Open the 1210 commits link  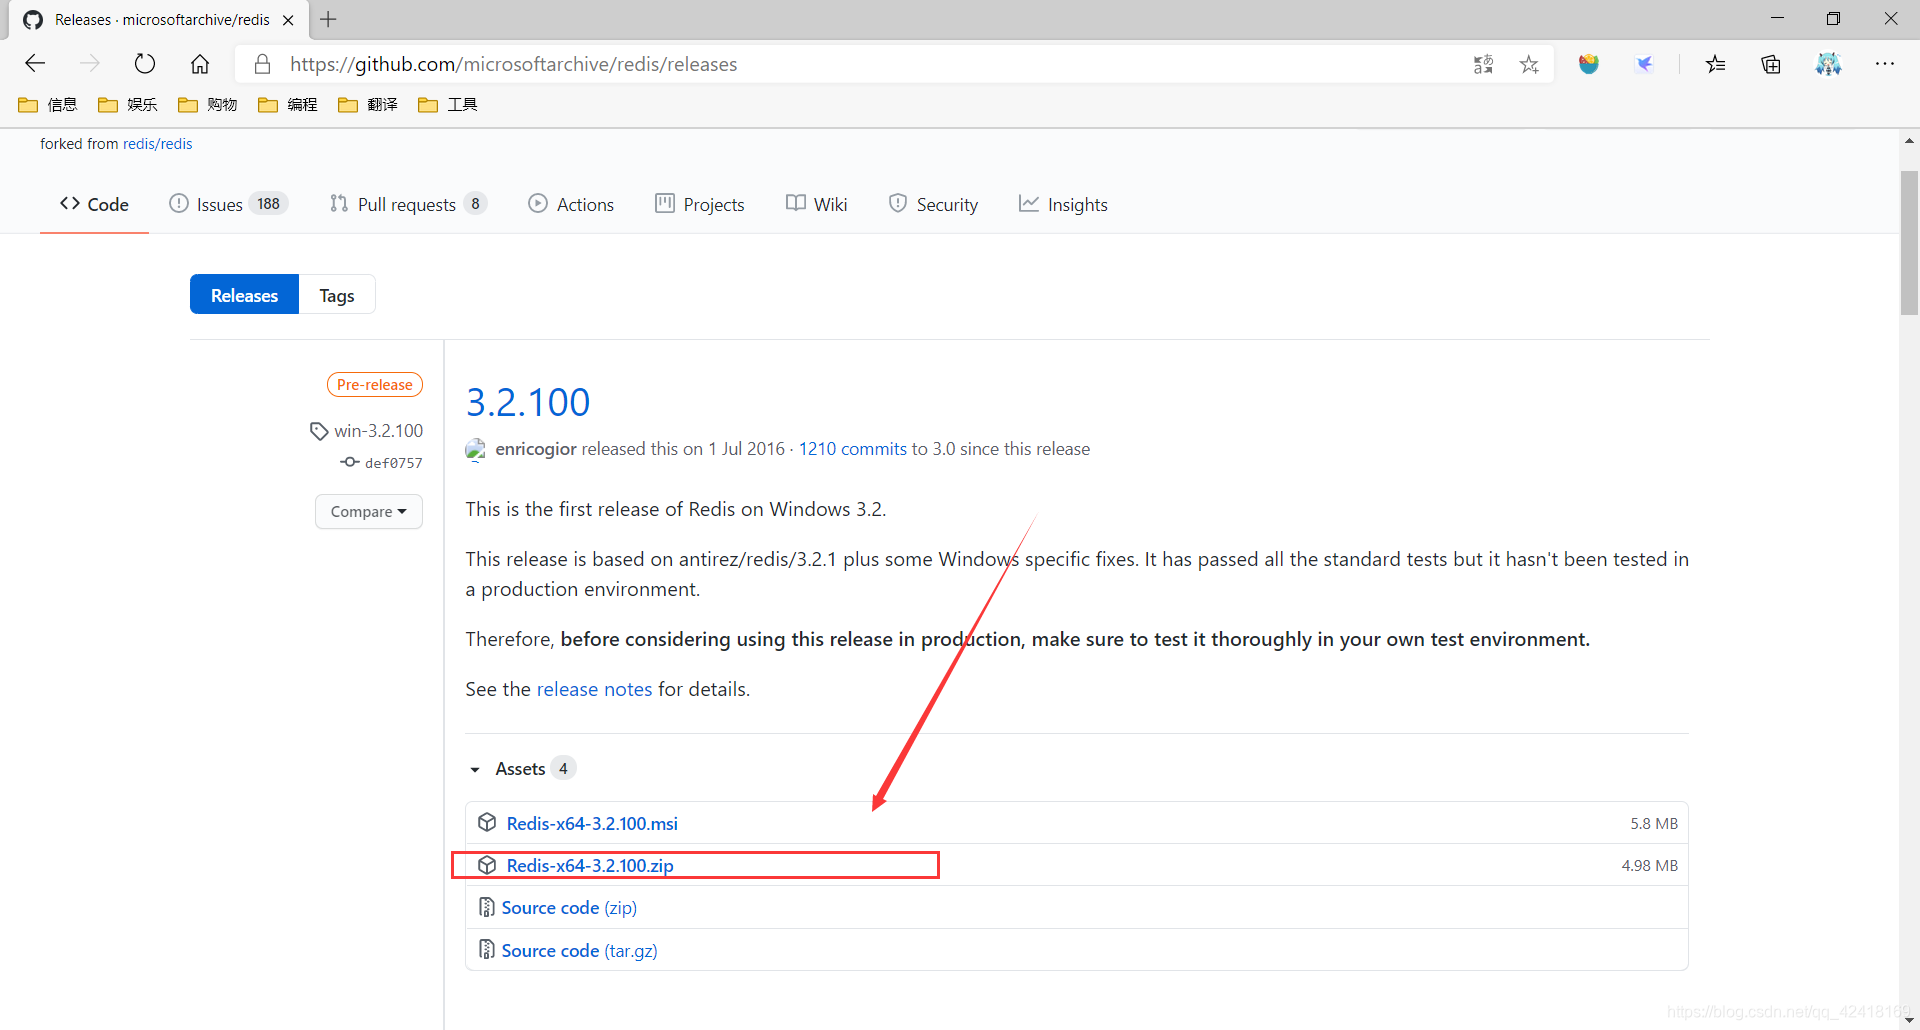click(852, 449)
